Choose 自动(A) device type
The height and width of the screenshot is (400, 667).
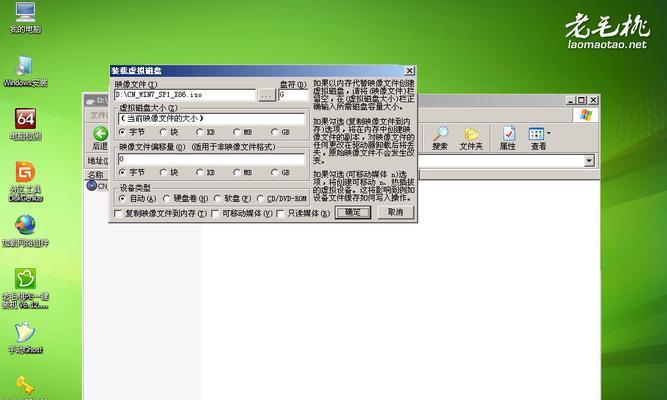[123, 198]
